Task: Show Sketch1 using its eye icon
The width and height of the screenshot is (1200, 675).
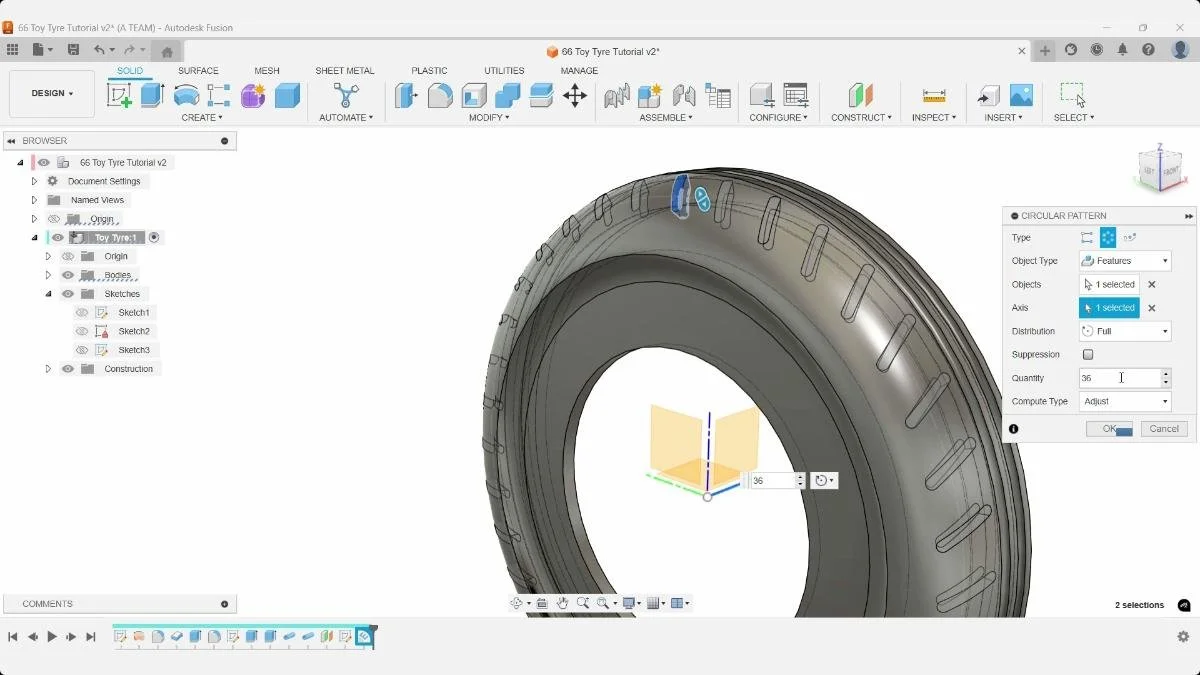Action: (82, 313)
